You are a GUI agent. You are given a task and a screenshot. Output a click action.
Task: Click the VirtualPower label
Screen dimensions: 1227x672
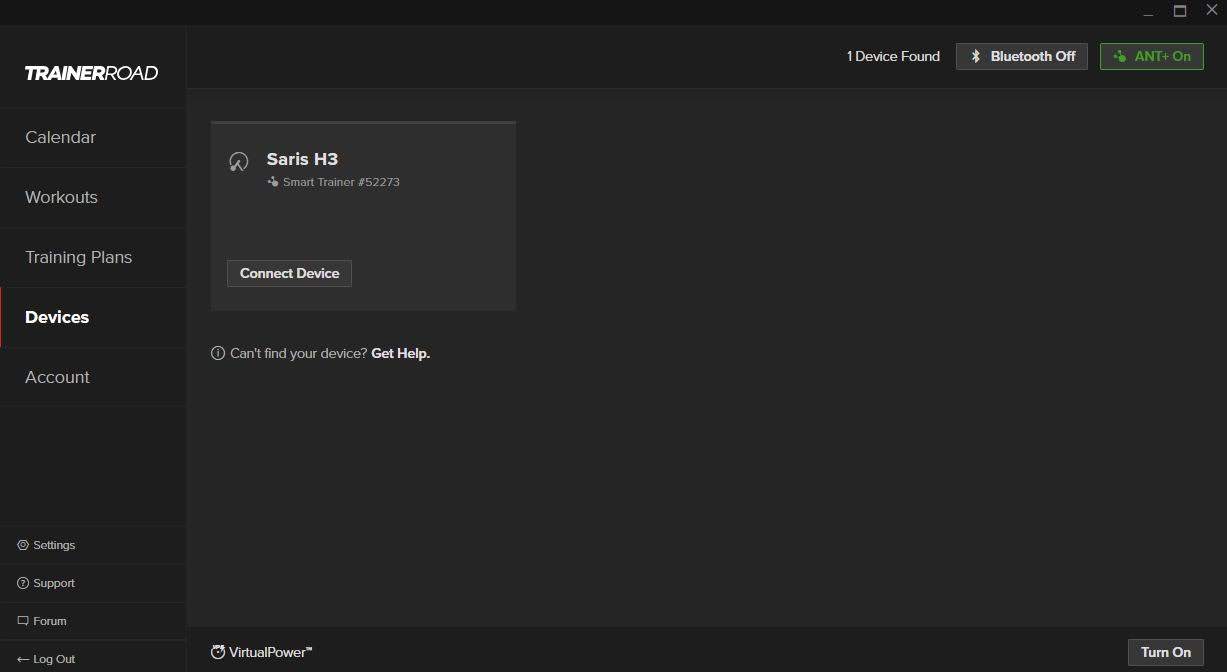(x=270, y=652)
